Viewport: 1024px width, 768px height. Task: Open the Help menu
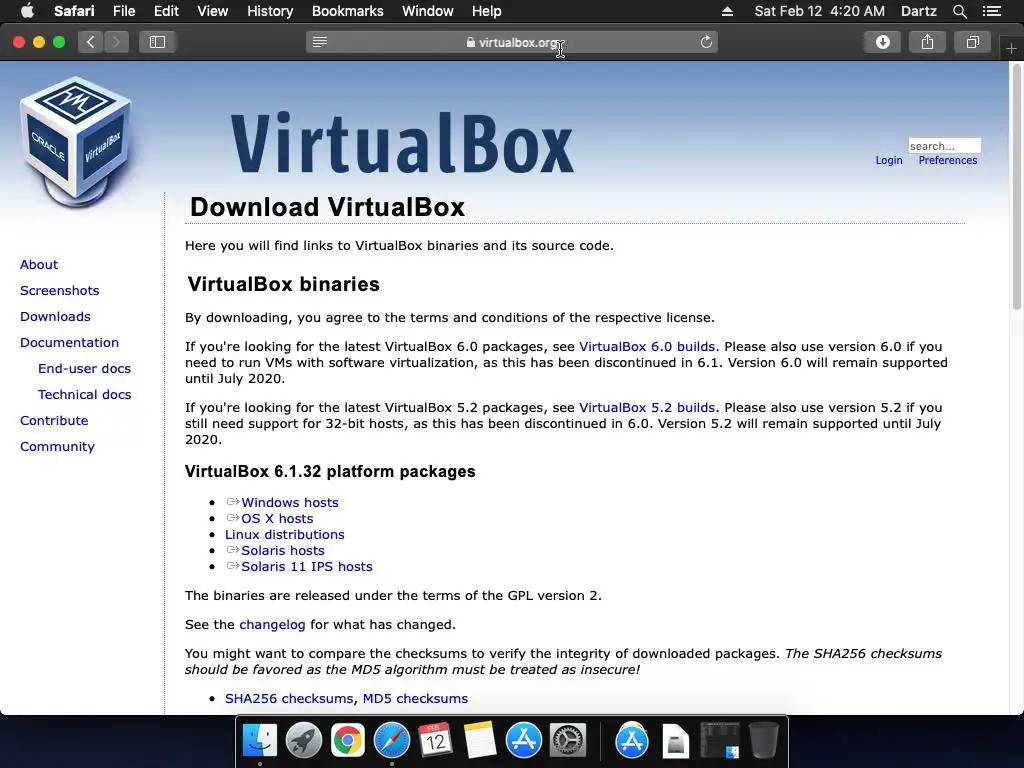[x=487, y=11]
